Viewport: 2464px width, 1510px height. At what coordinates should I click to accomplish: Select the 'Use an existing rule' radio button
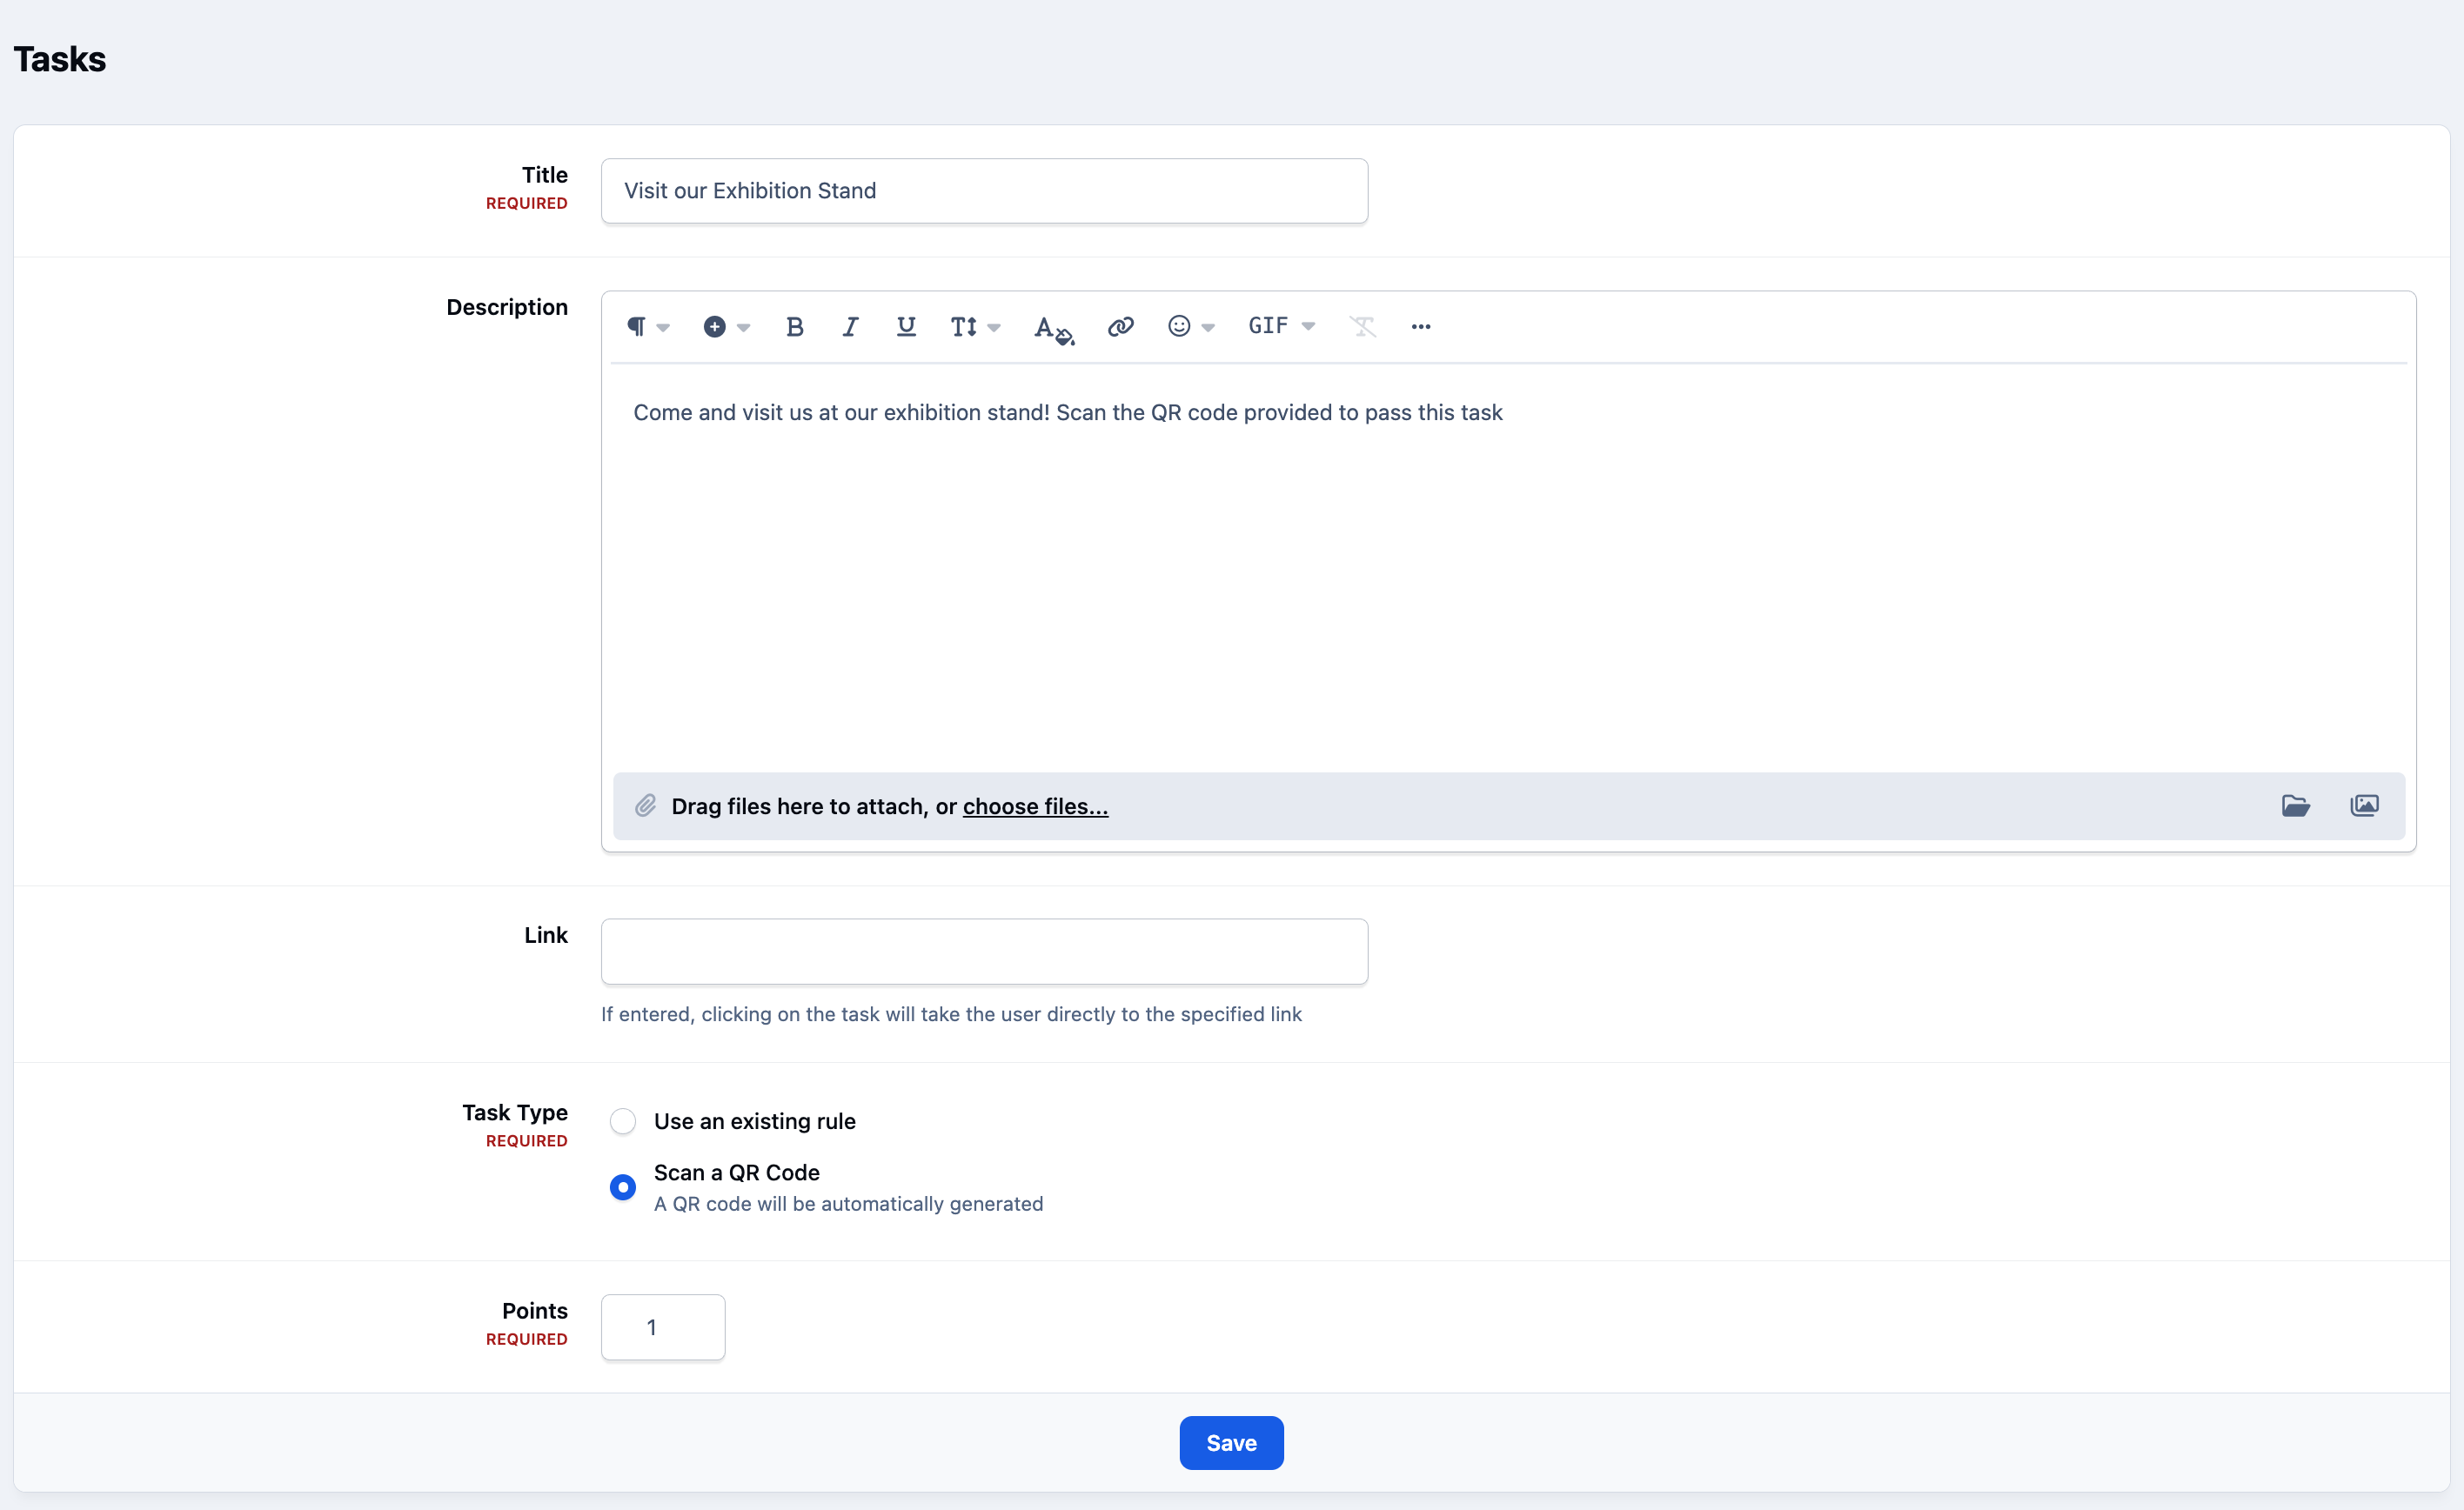tap(623, 1121)
